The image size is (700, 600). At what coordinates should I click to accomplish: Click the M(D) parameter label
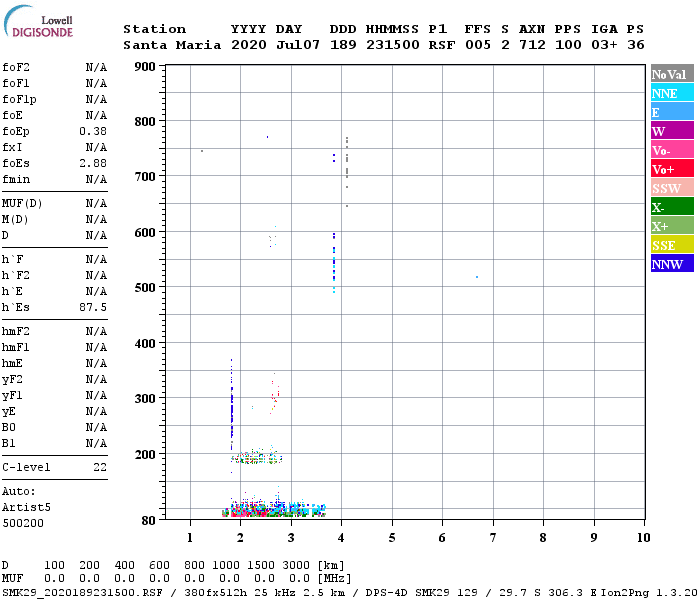point(15,220)
